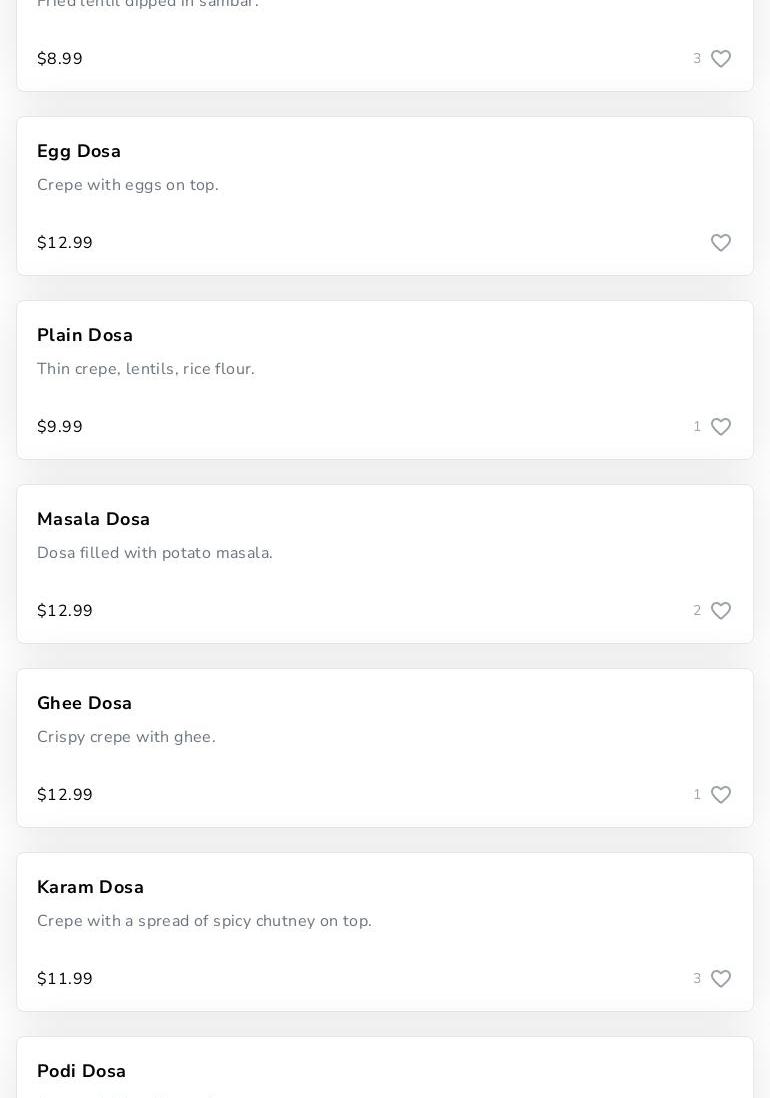
Task: Click the Masala Dosa description text
Action: (155, 553)
